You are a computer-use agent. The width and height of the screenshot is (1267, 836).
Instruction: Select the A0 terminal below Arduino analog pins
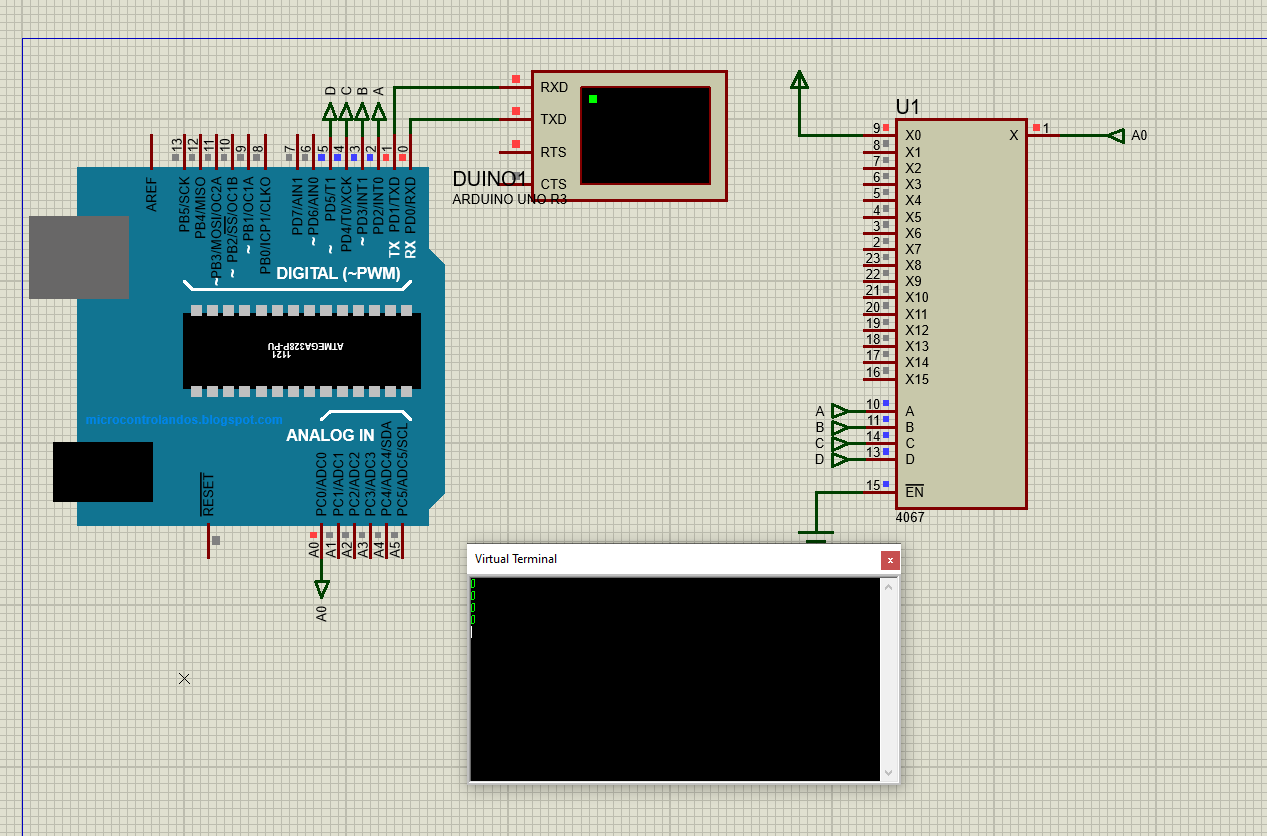tap(321, 588)
